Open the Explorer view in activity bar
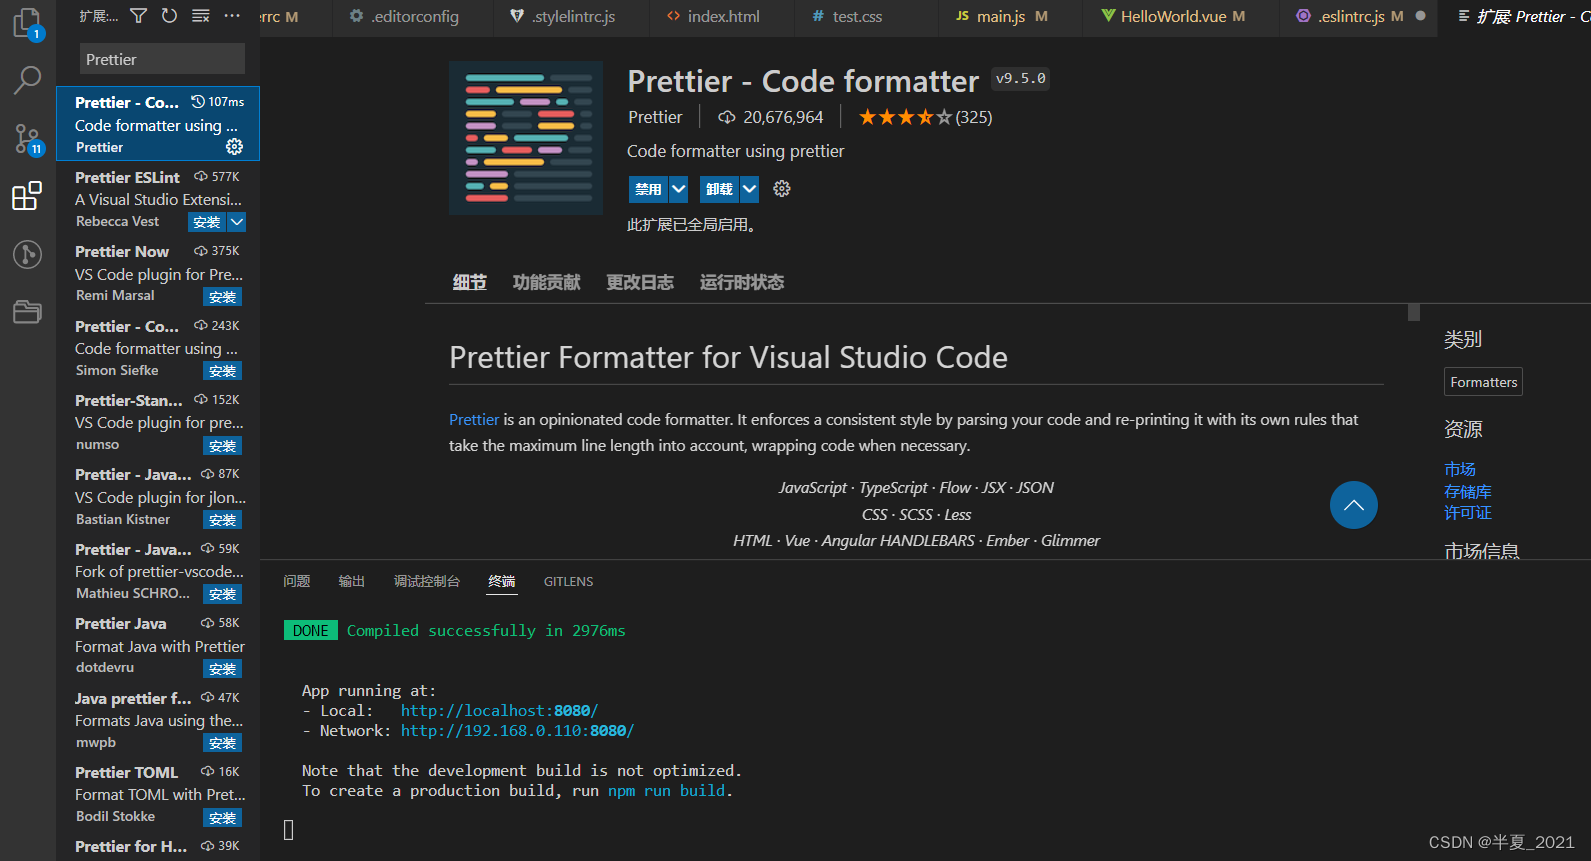 coord(27,24)
